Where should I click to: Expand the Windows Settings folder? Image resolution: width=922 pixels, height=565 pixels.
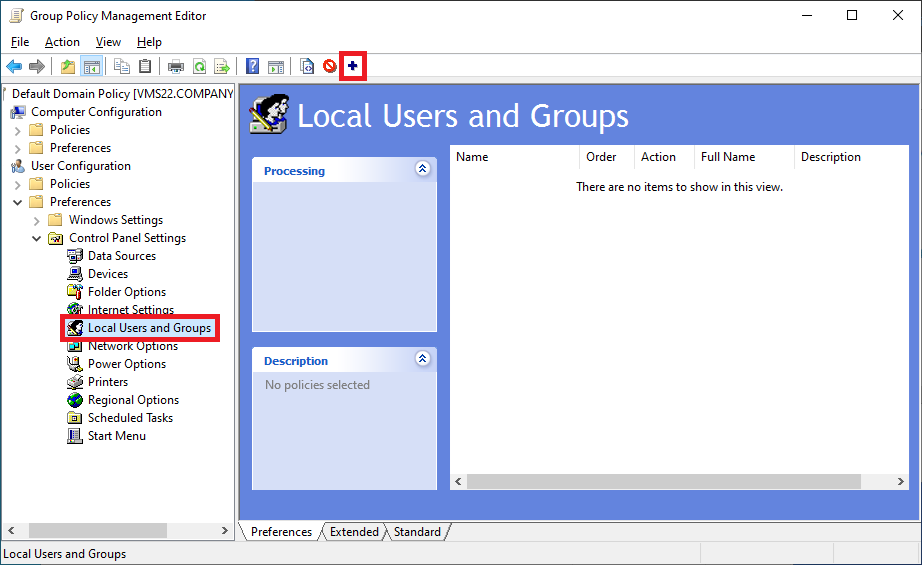(x=36, y=220)
